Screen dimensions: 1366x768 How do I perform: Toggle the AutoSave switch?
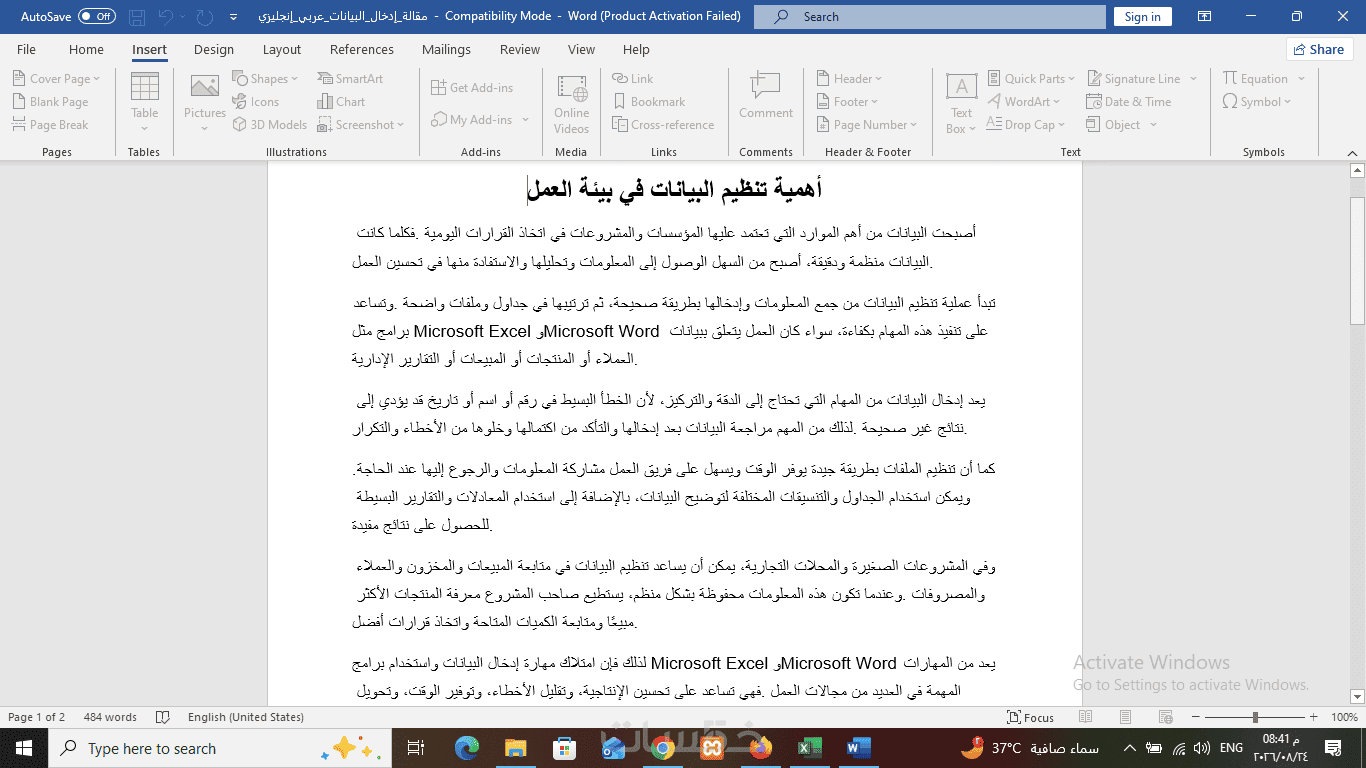pyautogui.click(x=96, y=16)
